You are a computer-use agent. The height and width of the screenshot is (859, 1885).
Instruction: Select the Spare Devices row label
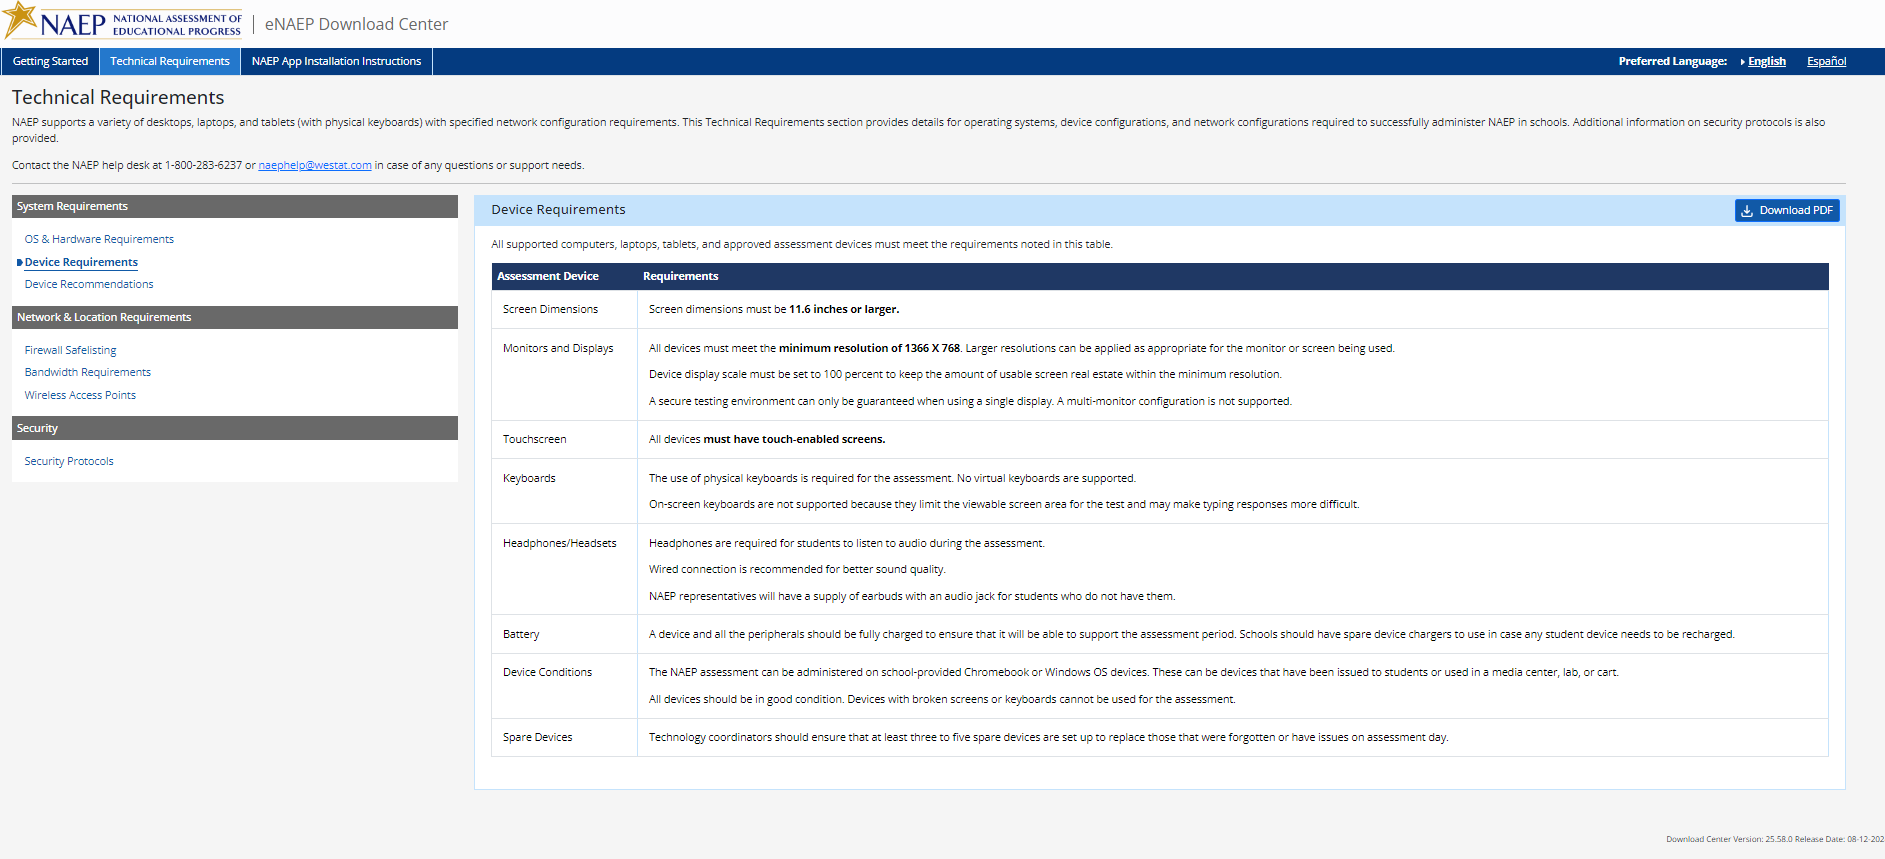[537, 737]
